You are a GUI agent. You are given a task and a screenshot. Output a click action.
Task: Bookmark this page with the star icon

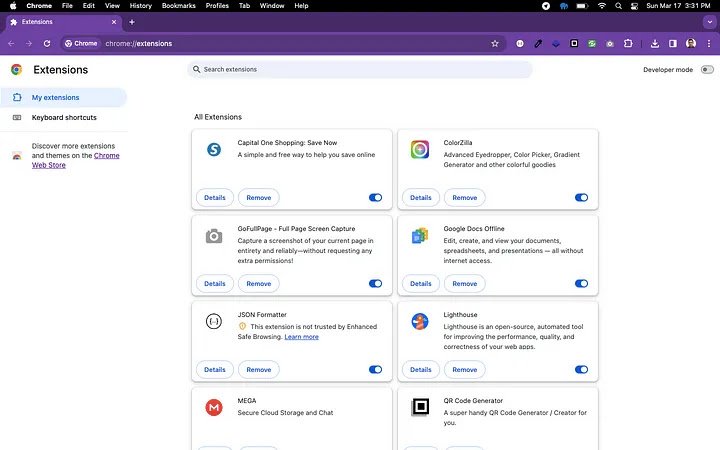495,44
